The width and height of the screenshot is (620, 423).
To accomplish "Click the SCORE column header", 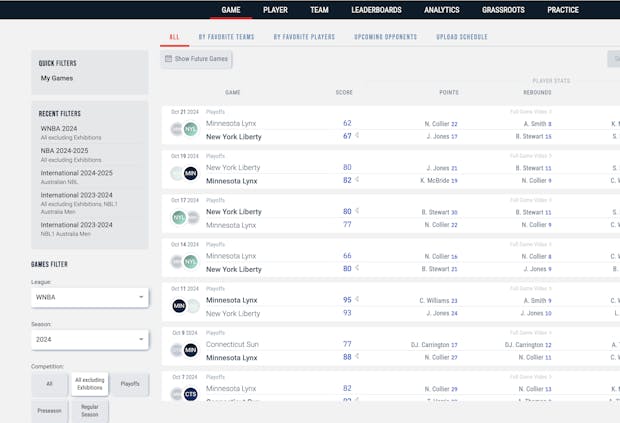I will [344, 93].
